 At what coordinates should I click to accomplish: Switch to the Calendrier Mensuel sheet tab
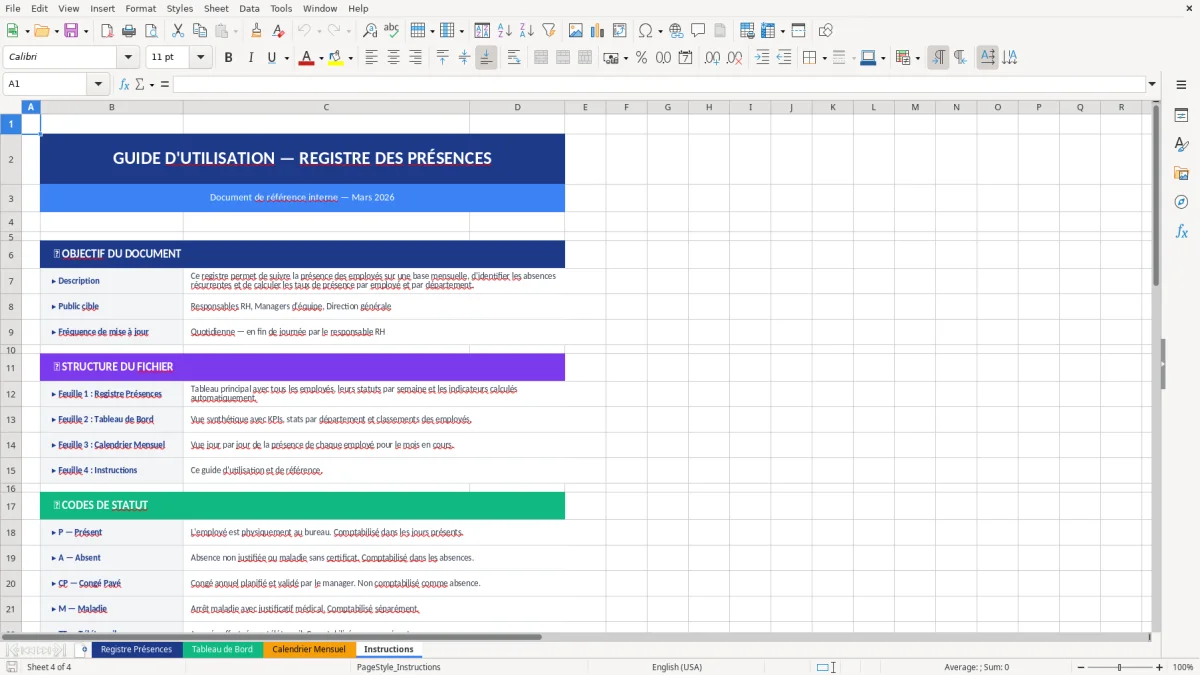pos(309,650)
